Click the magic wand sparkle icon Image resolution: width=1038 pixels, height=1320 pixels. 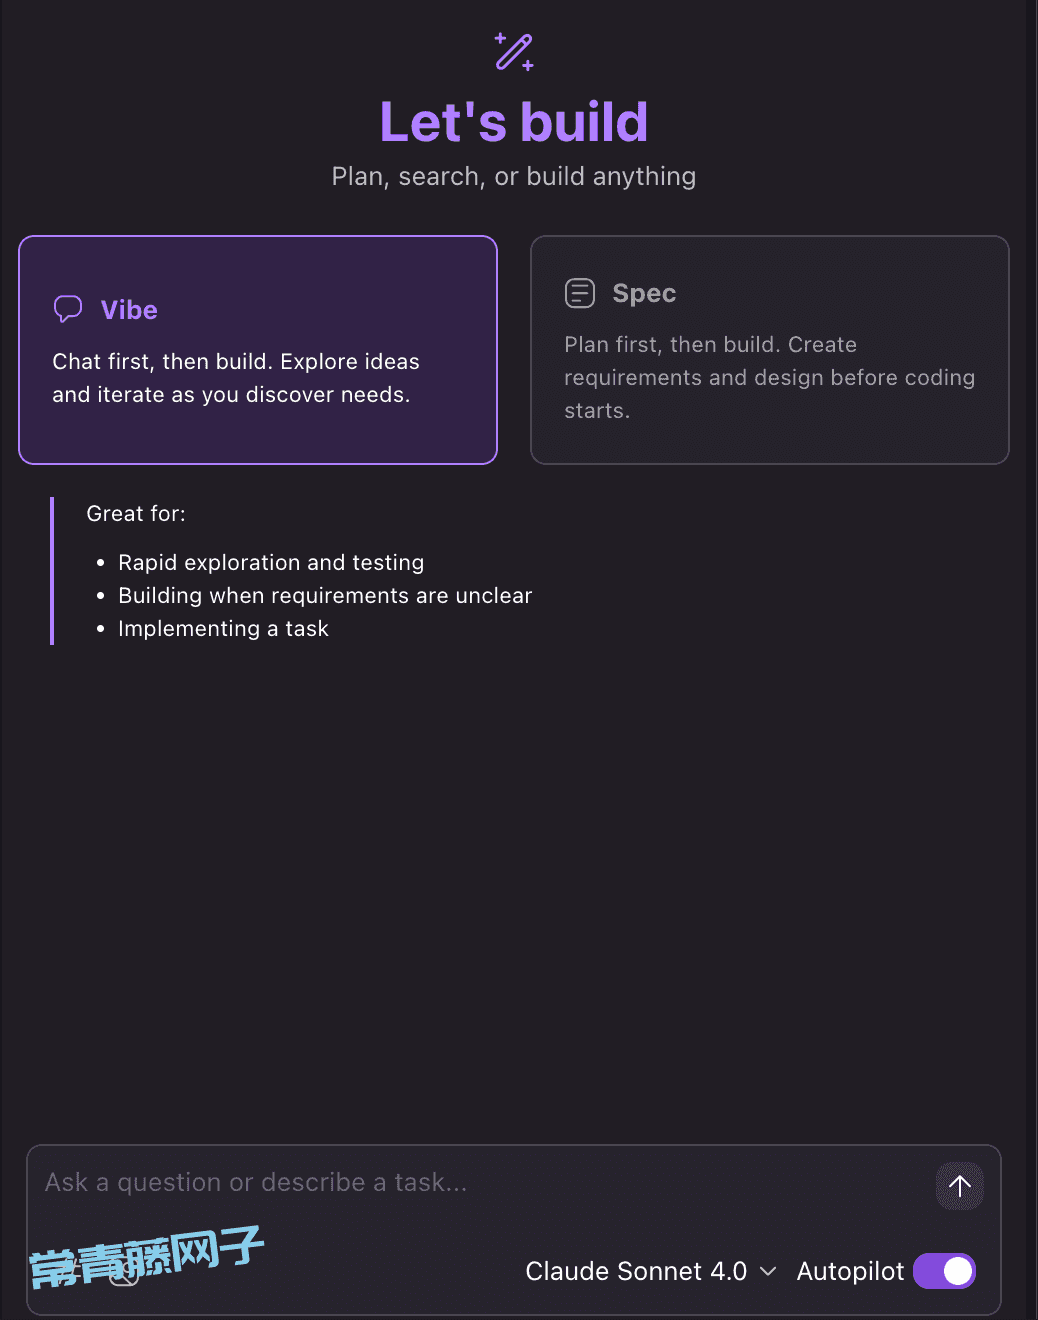pos(514,52)
